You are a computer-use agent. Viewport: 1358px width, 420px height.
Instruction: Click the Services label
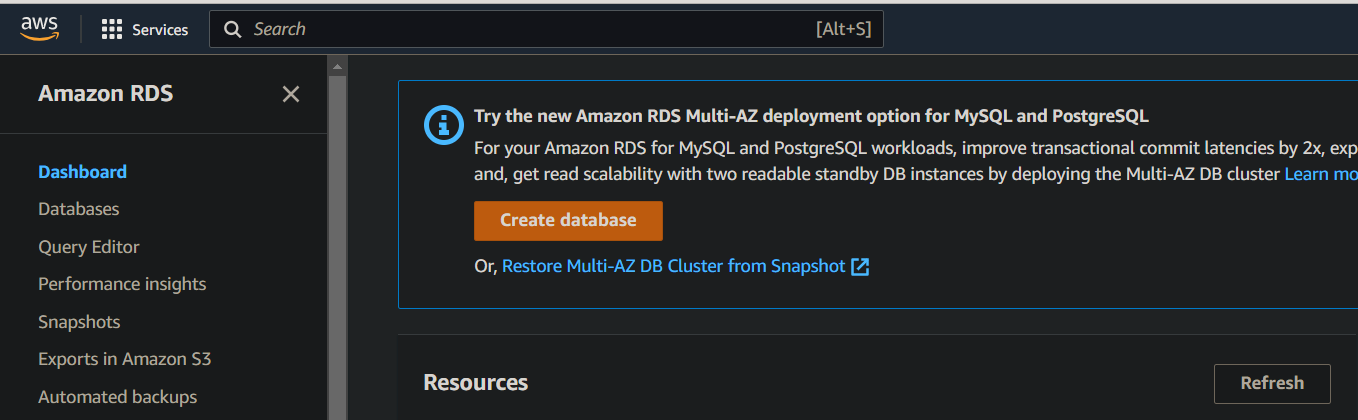click(x=160, y=30)
